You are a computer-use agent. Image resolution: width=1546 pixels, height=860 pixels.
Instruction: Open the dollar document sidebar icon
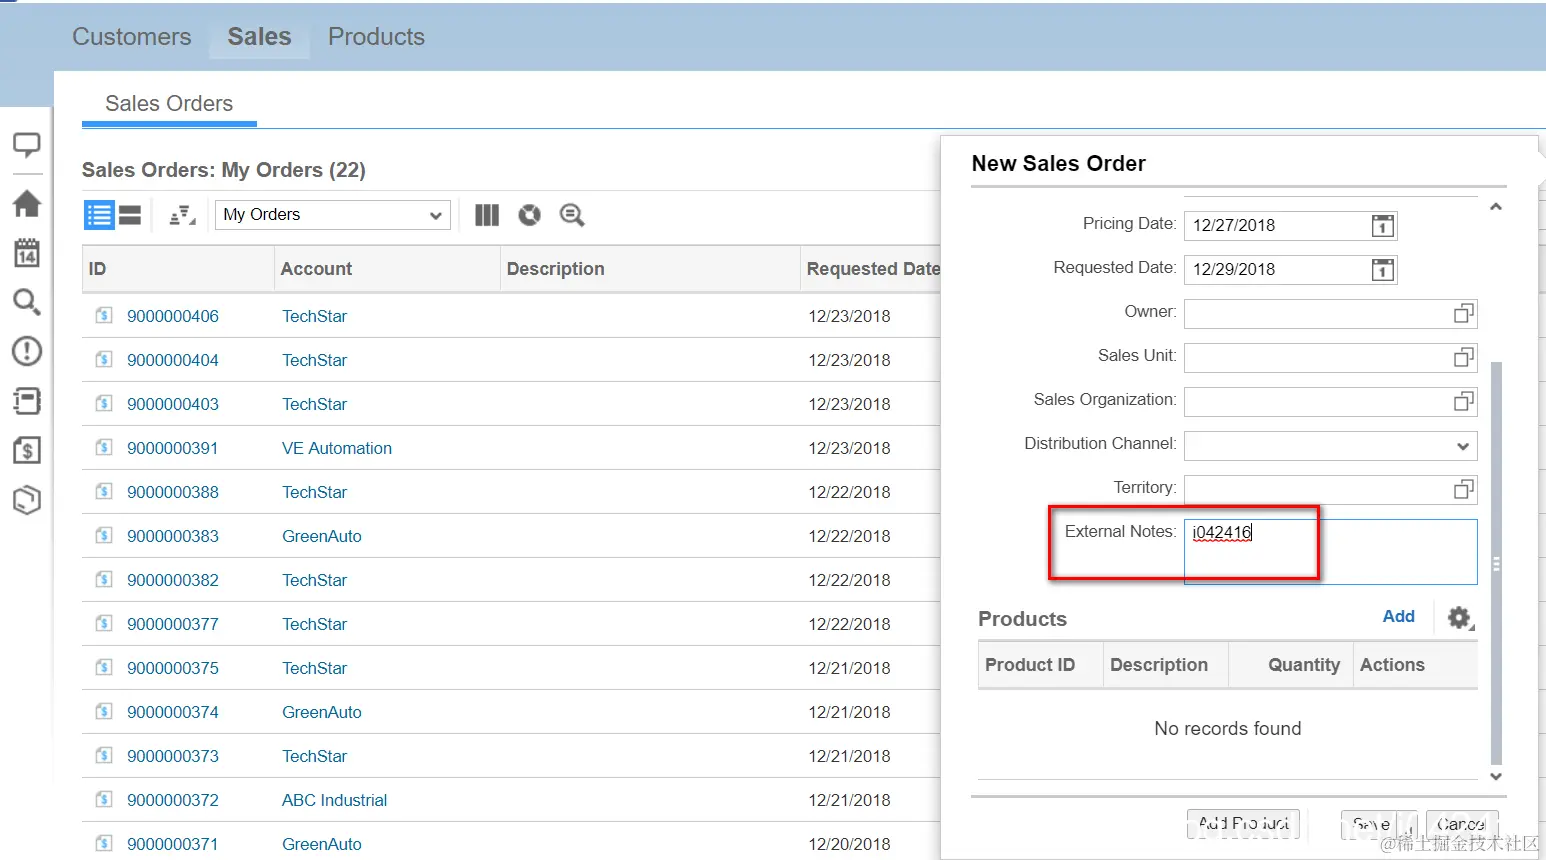[x=26, y=450]
